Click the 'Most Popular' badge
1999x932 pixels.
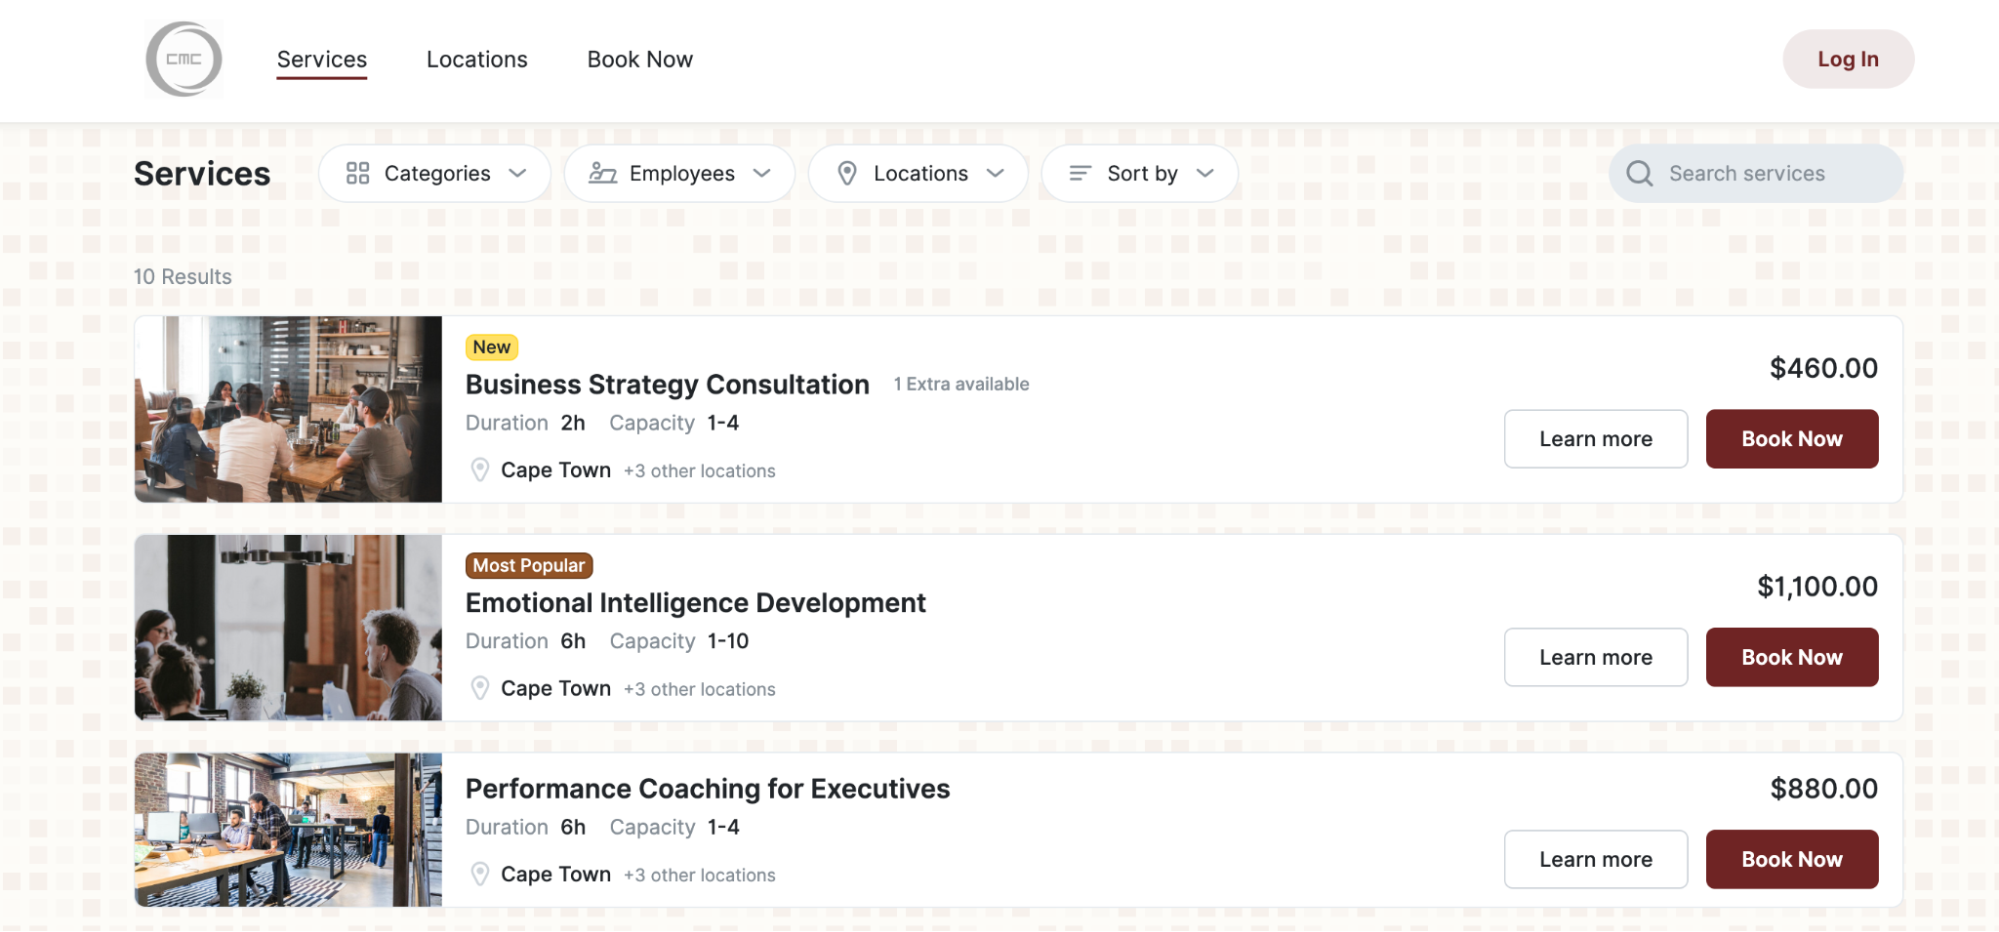(529, 565)
